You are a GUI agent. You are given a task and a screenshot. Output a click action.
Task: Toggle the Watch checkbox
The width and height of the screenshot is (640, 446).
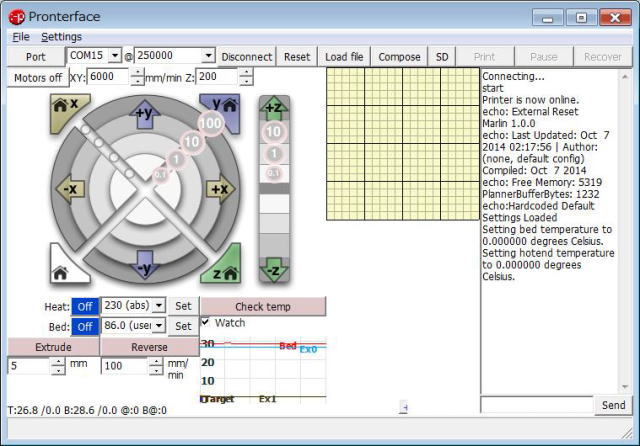tap(205, 322)
